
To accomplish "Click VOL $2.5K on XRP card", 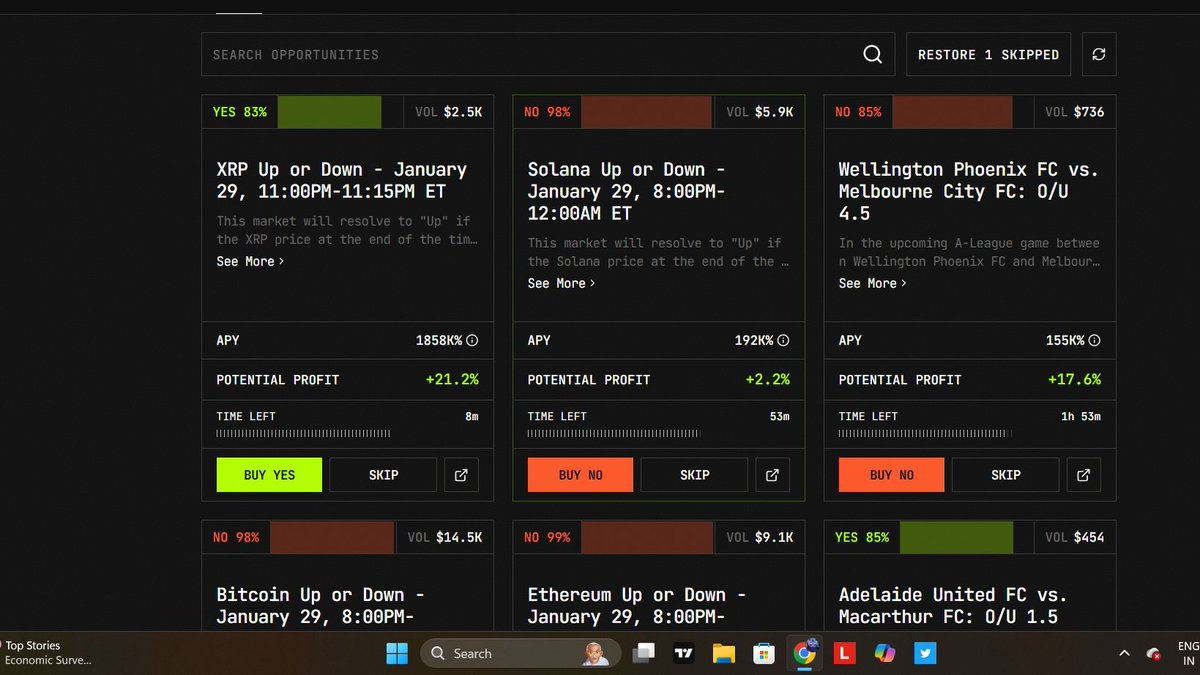I will (448, 112).
